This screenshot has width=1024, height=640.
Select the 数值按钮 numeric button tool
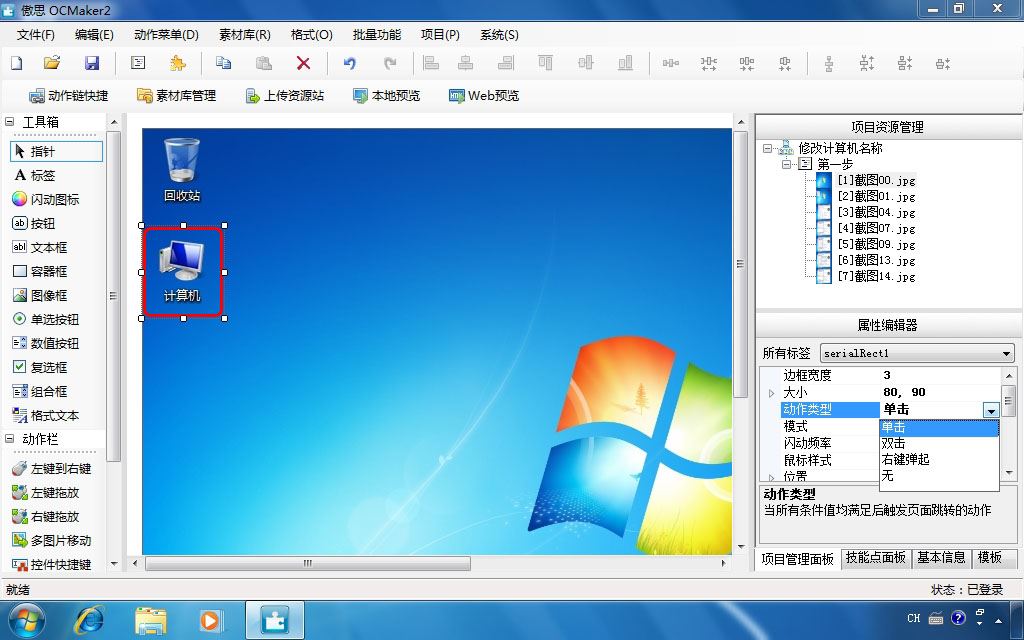point(46,344)
